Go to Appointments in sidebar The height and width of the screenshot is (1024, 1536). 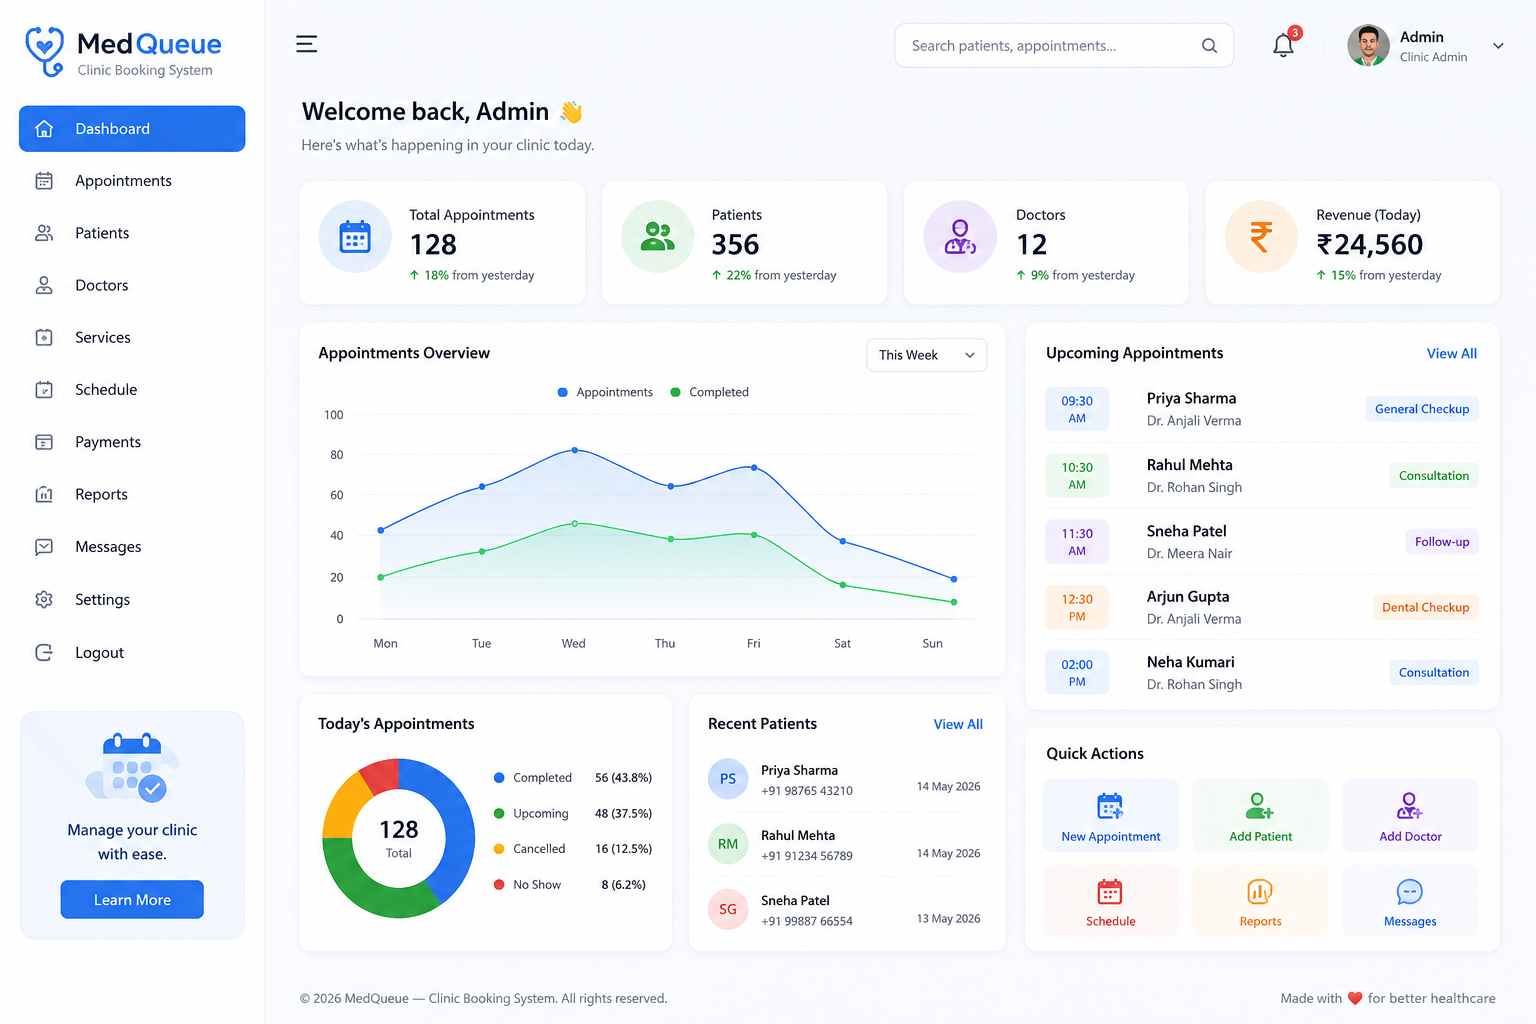[132, 181]
